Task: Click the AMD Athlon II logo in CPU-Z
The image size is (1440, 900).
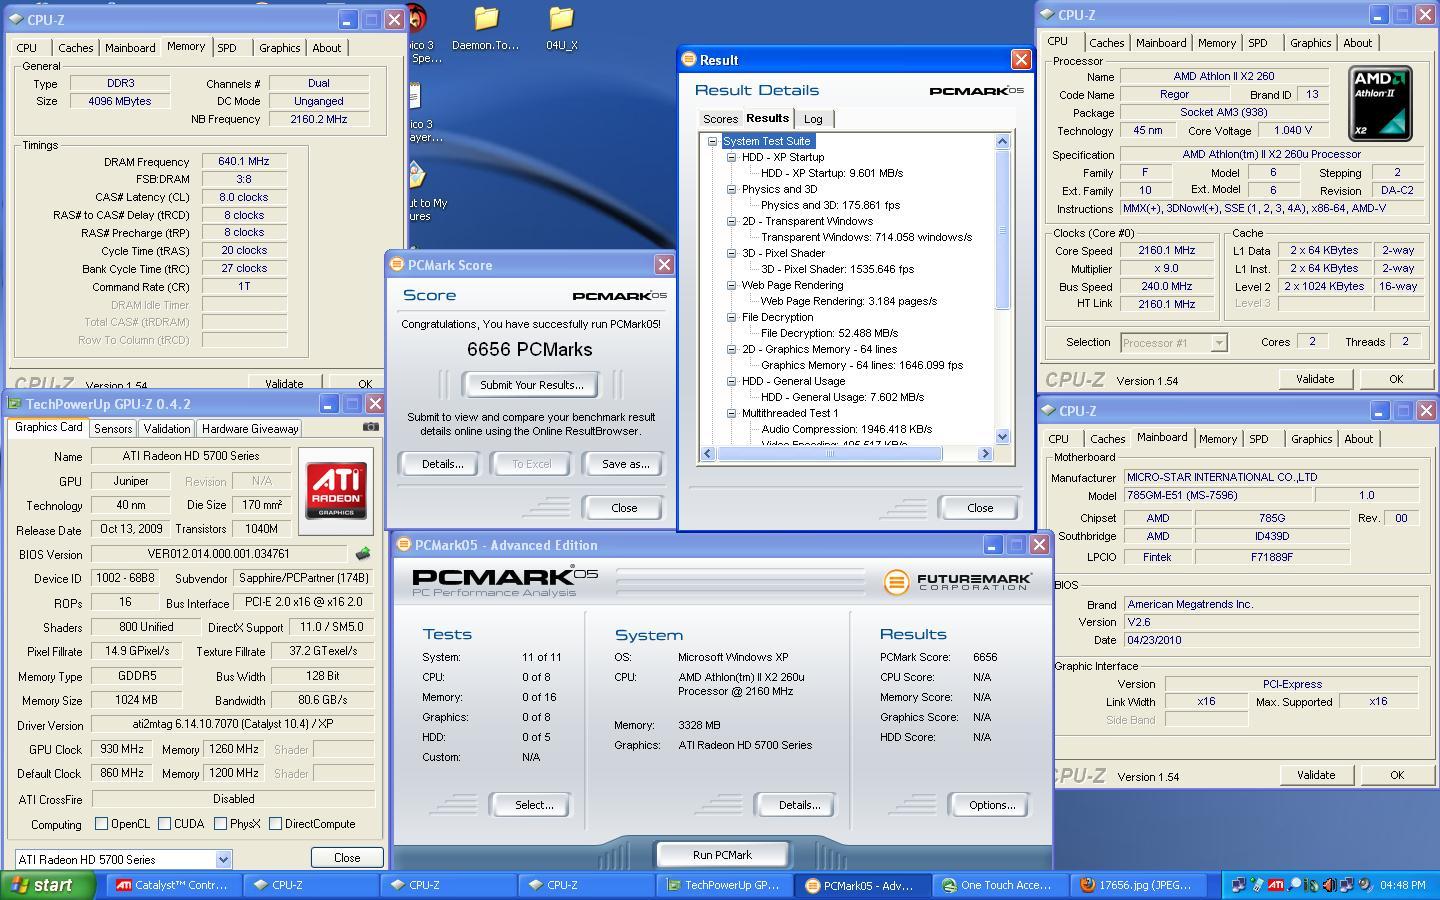Action: point(1380,103)
